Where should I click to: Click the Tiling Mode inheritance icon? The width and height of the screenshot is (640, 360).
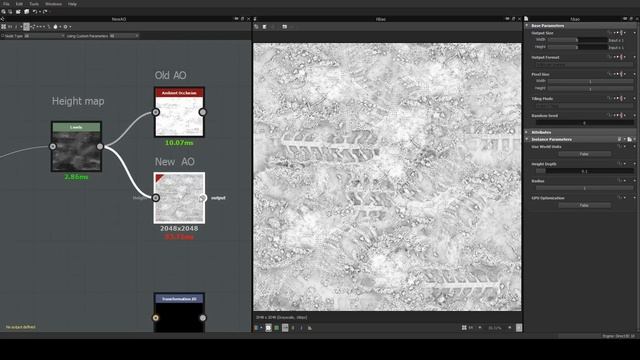pyautogui.click(x=622, y=98)
